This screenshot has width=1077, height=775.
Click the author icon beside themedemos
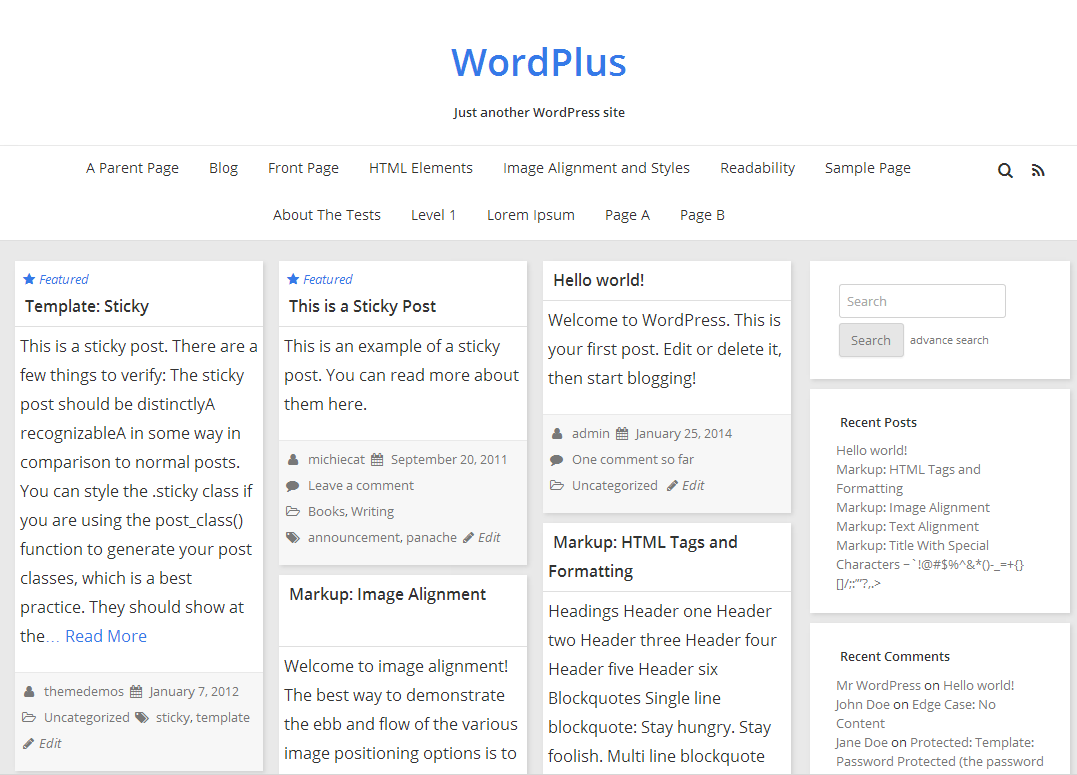tap(29, 691)
